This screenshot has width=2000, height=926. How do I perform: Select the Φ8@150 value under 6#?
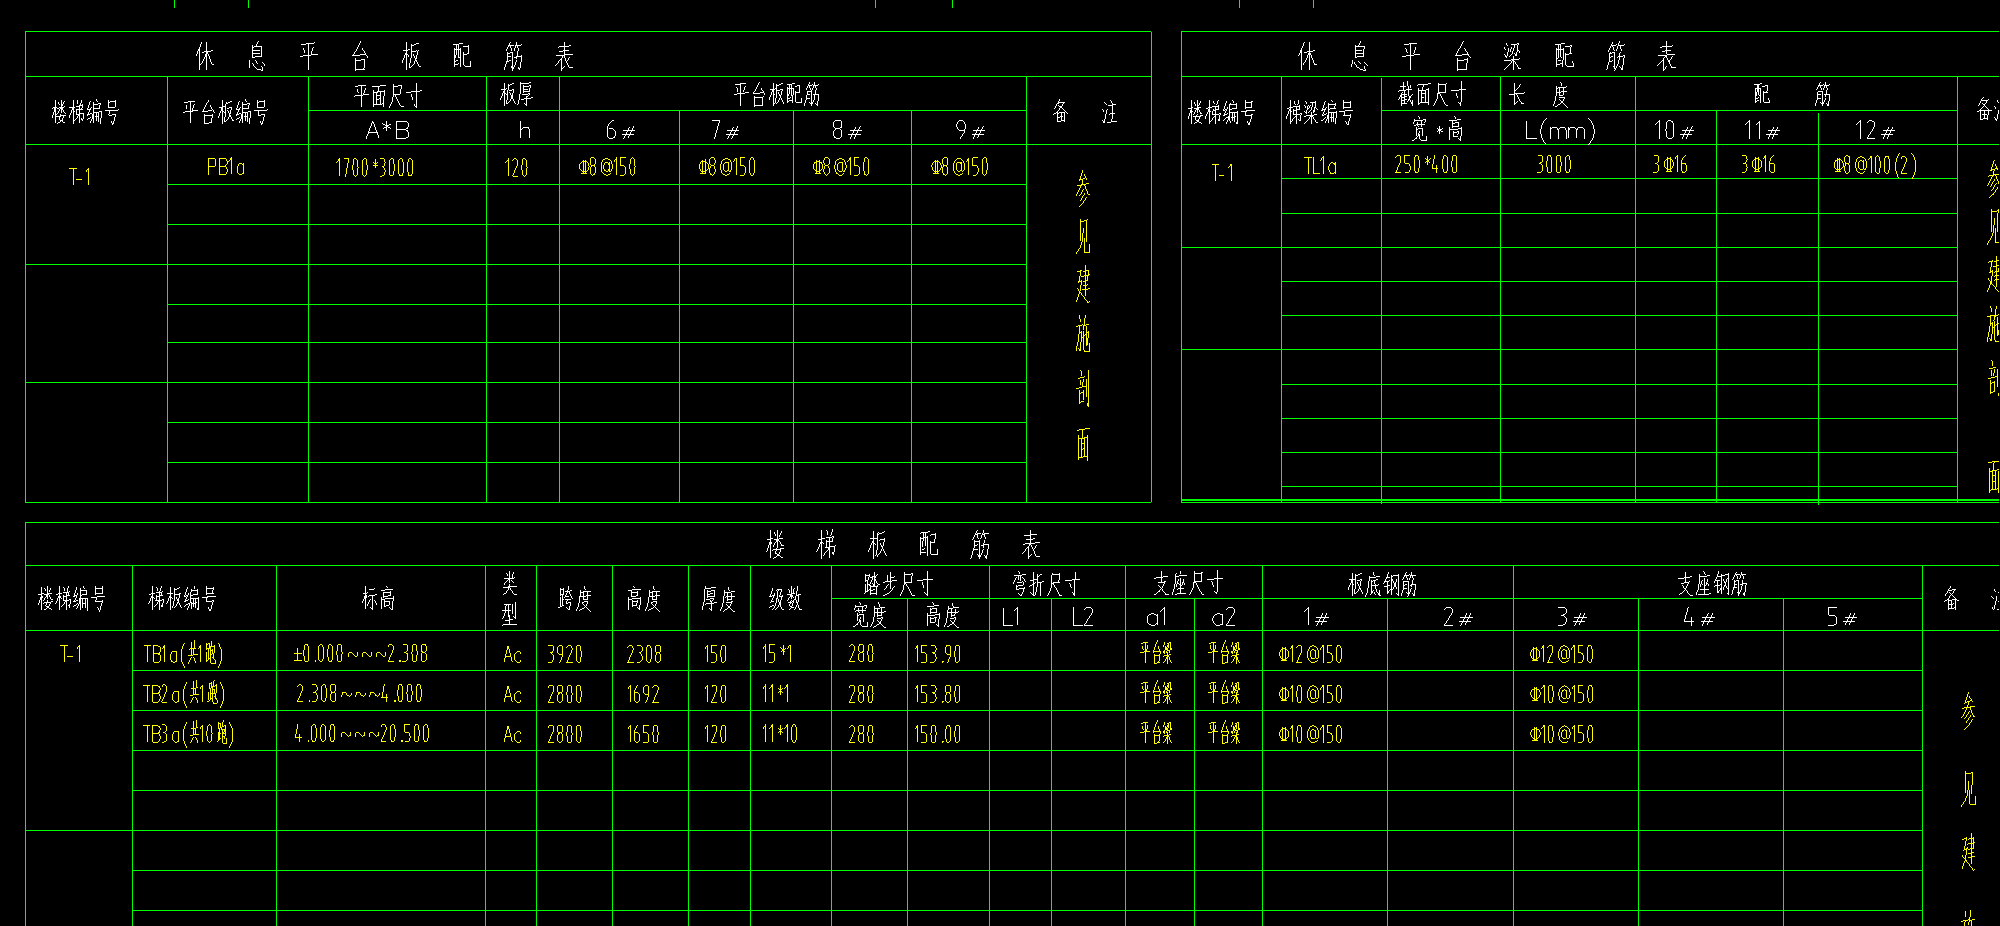click(x=608, y=167)
